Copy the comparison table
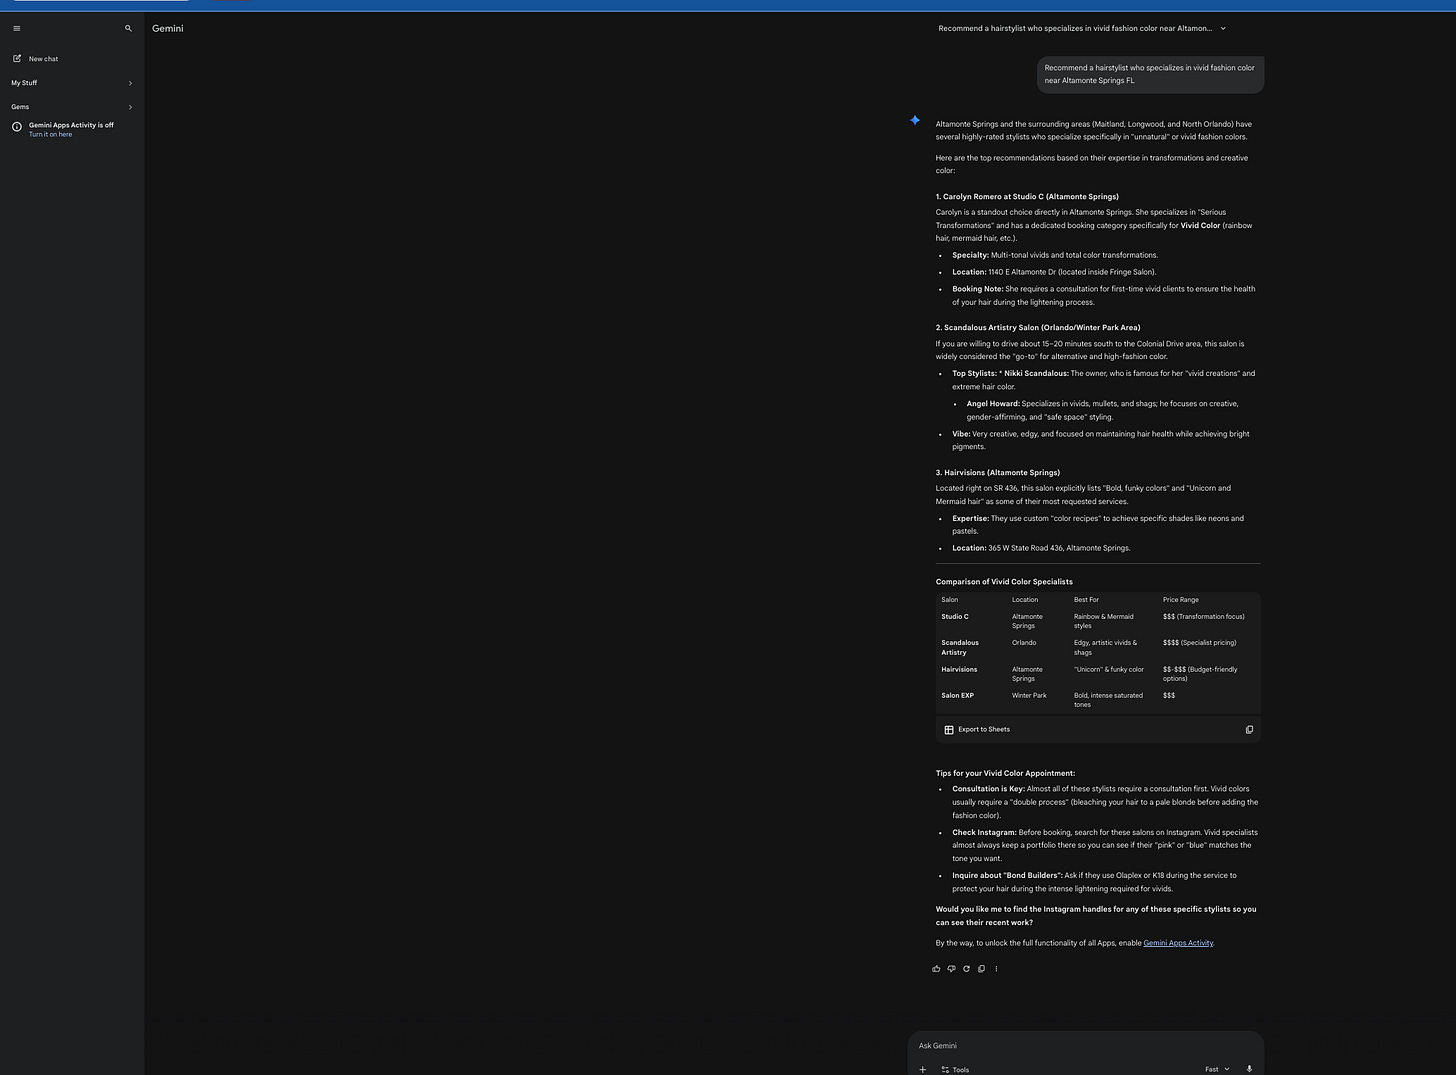 pyautogui.click(x=1249, y=730)
